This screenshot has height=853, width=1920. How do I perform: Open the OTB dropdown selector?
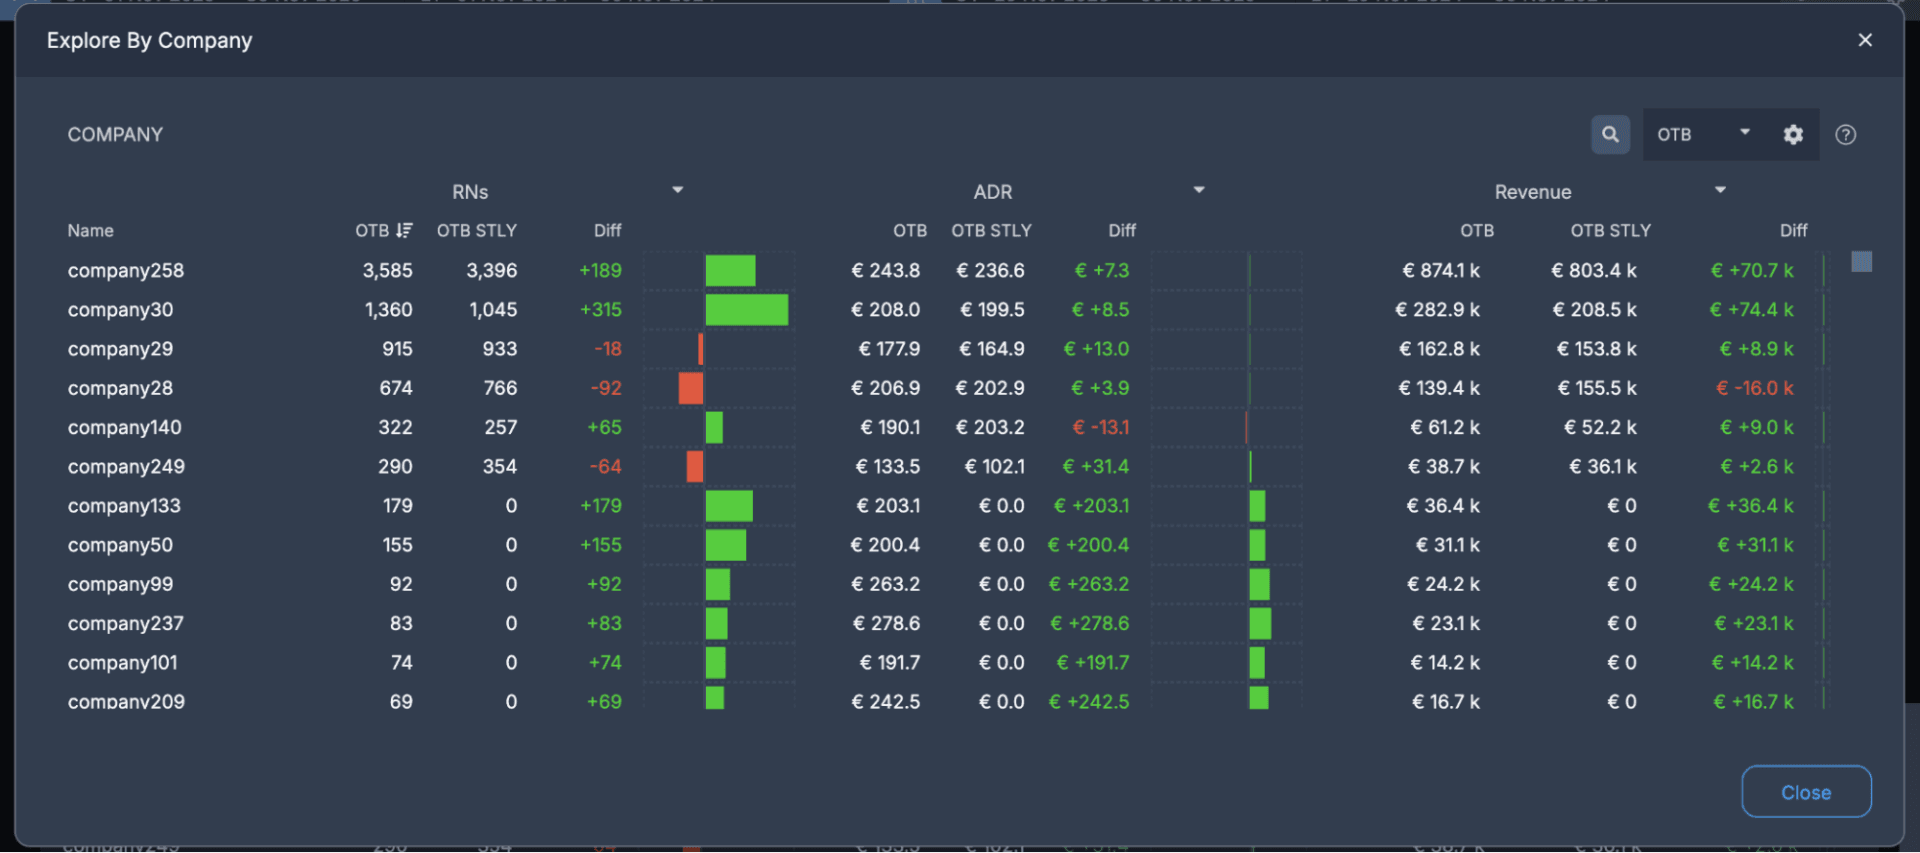click(1703, 134)
